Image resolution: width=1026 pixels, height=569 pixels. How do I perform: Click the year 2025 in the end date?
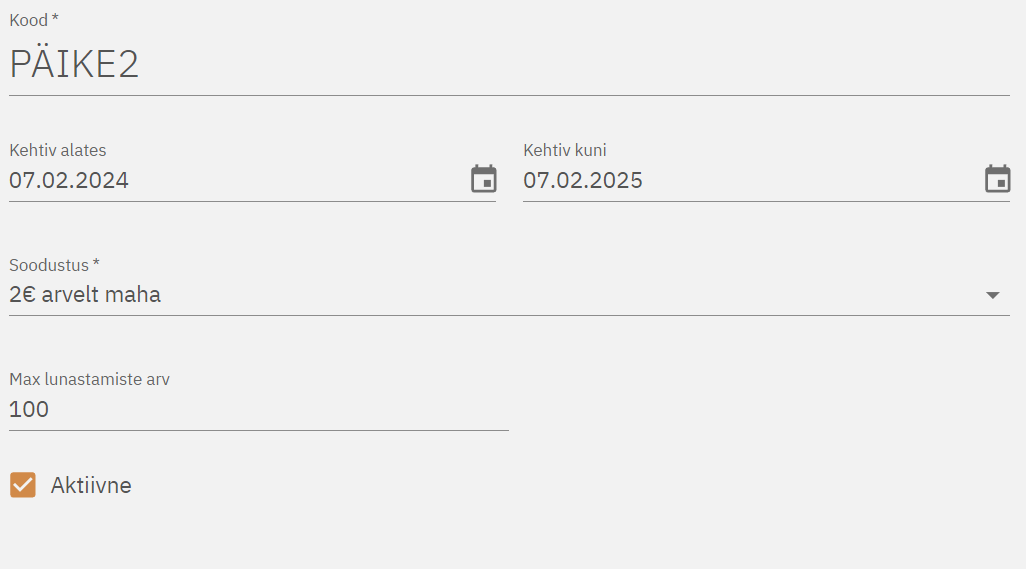(x=618, y=181)
